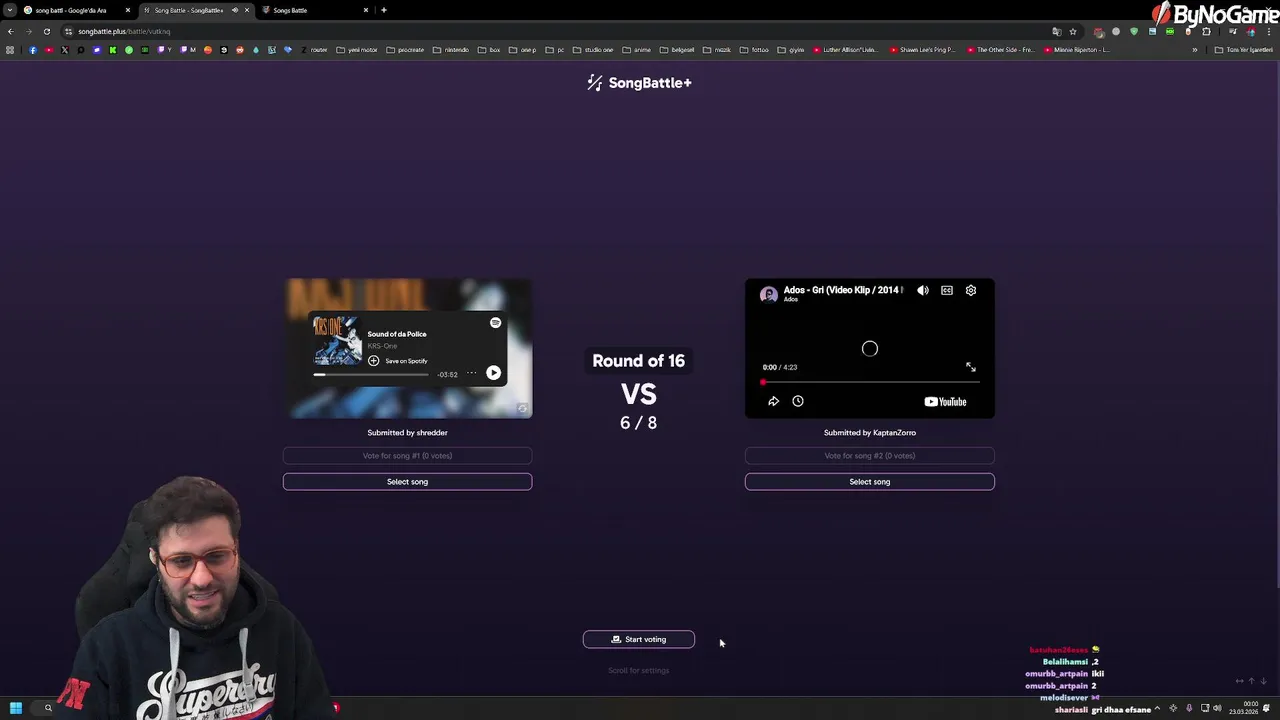Open studio one bookmark folder

tap(593, 50)
